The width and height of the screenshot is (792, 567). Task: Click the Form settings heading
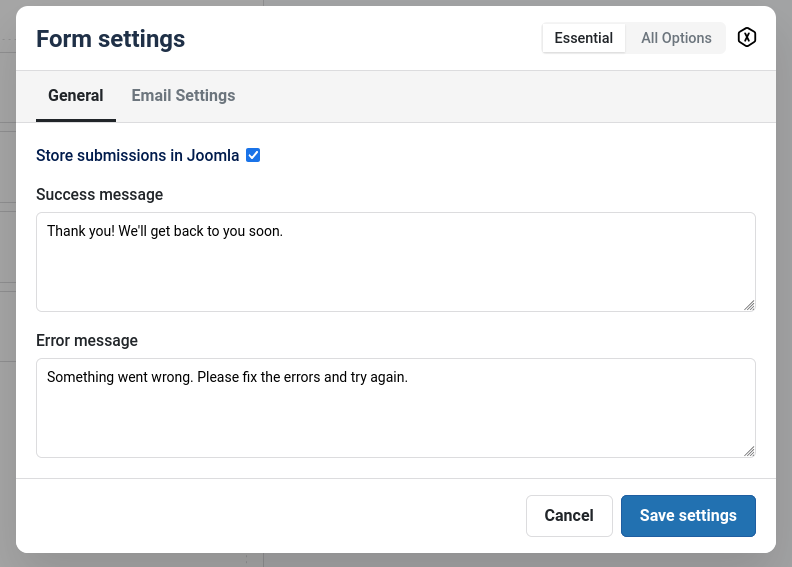pos(111,39)
